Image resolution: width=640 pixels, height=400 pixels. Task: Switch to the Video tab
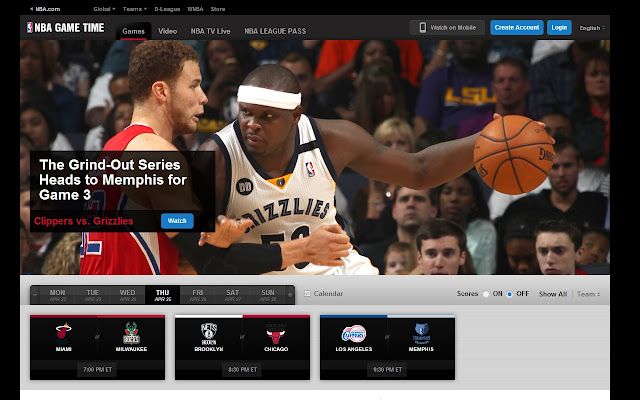[168, 31]
